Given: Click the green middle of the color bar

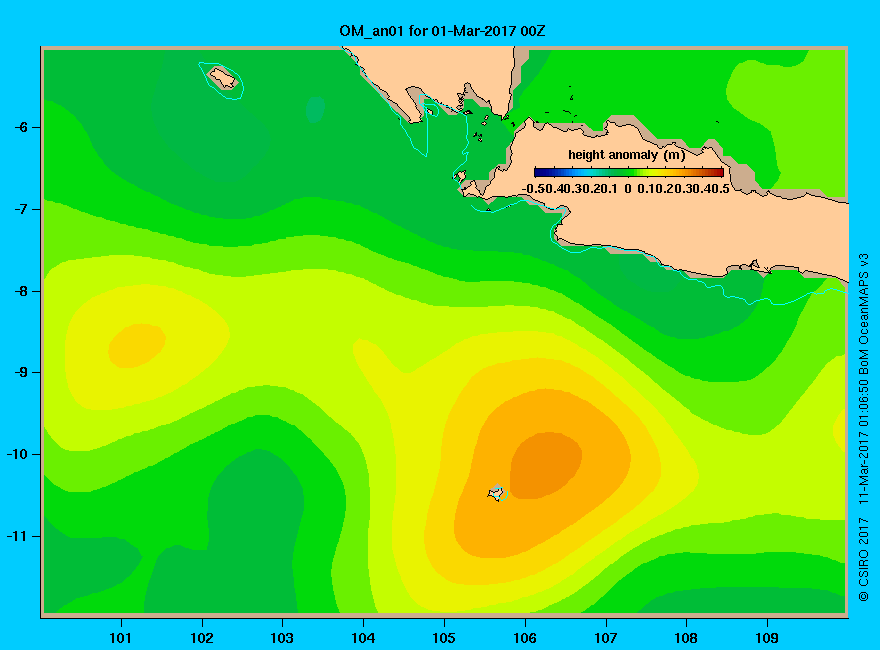Looking at the screenshot, I should pos(629,173).
